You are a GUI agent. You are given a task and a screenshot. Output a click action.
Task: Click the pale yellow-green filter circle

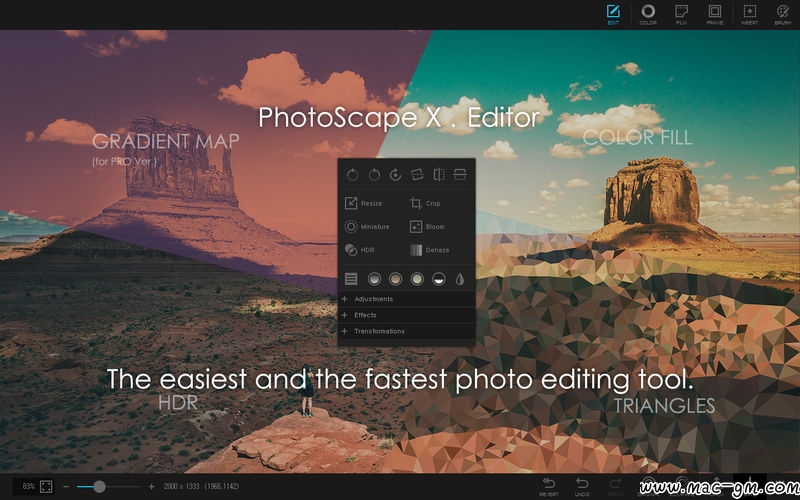(417, 279)
